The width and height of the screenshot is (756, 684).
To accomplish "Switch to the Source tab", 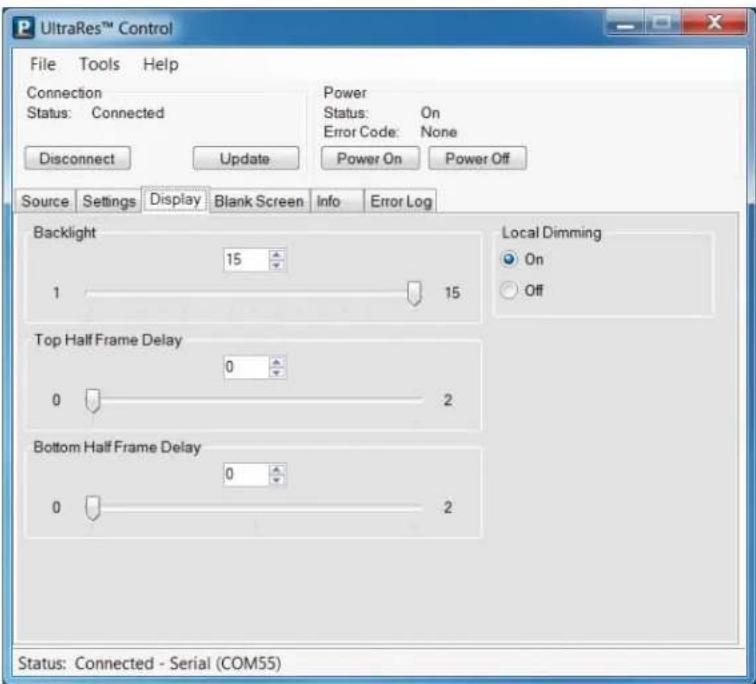I will tap(45, 201).
